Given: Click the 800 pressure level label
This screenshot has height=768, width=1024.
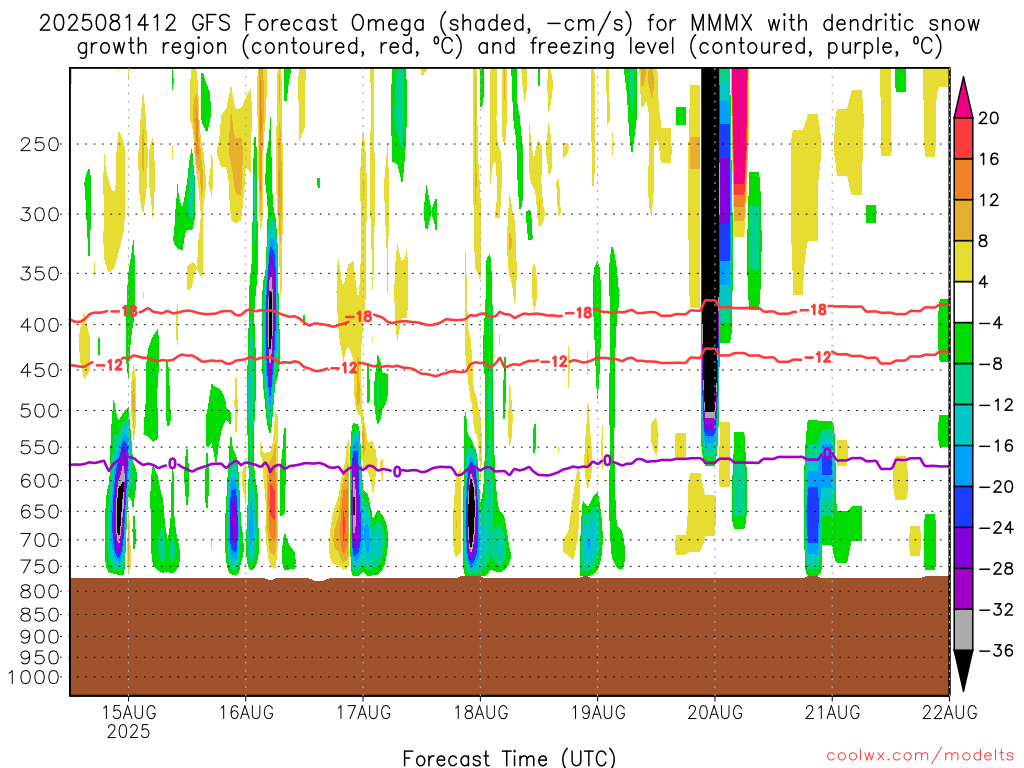Looking at the screenshot, I should [x=40, y=592].
